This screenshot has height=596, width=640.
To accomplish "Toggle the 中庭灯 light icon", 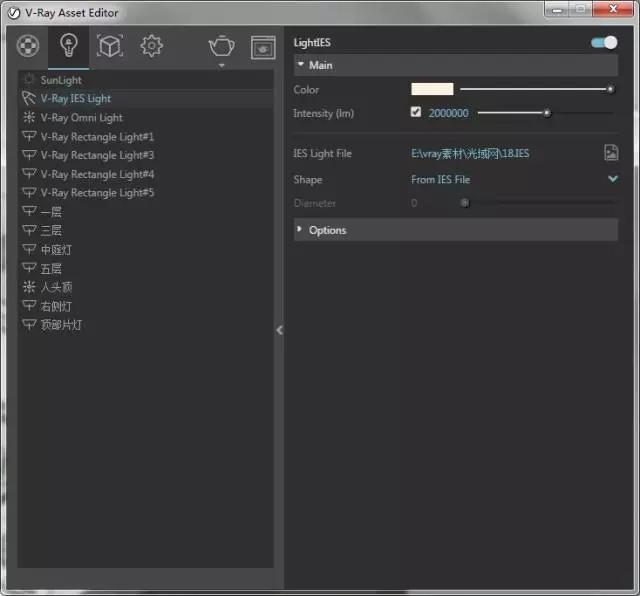I will pos(29,248).
